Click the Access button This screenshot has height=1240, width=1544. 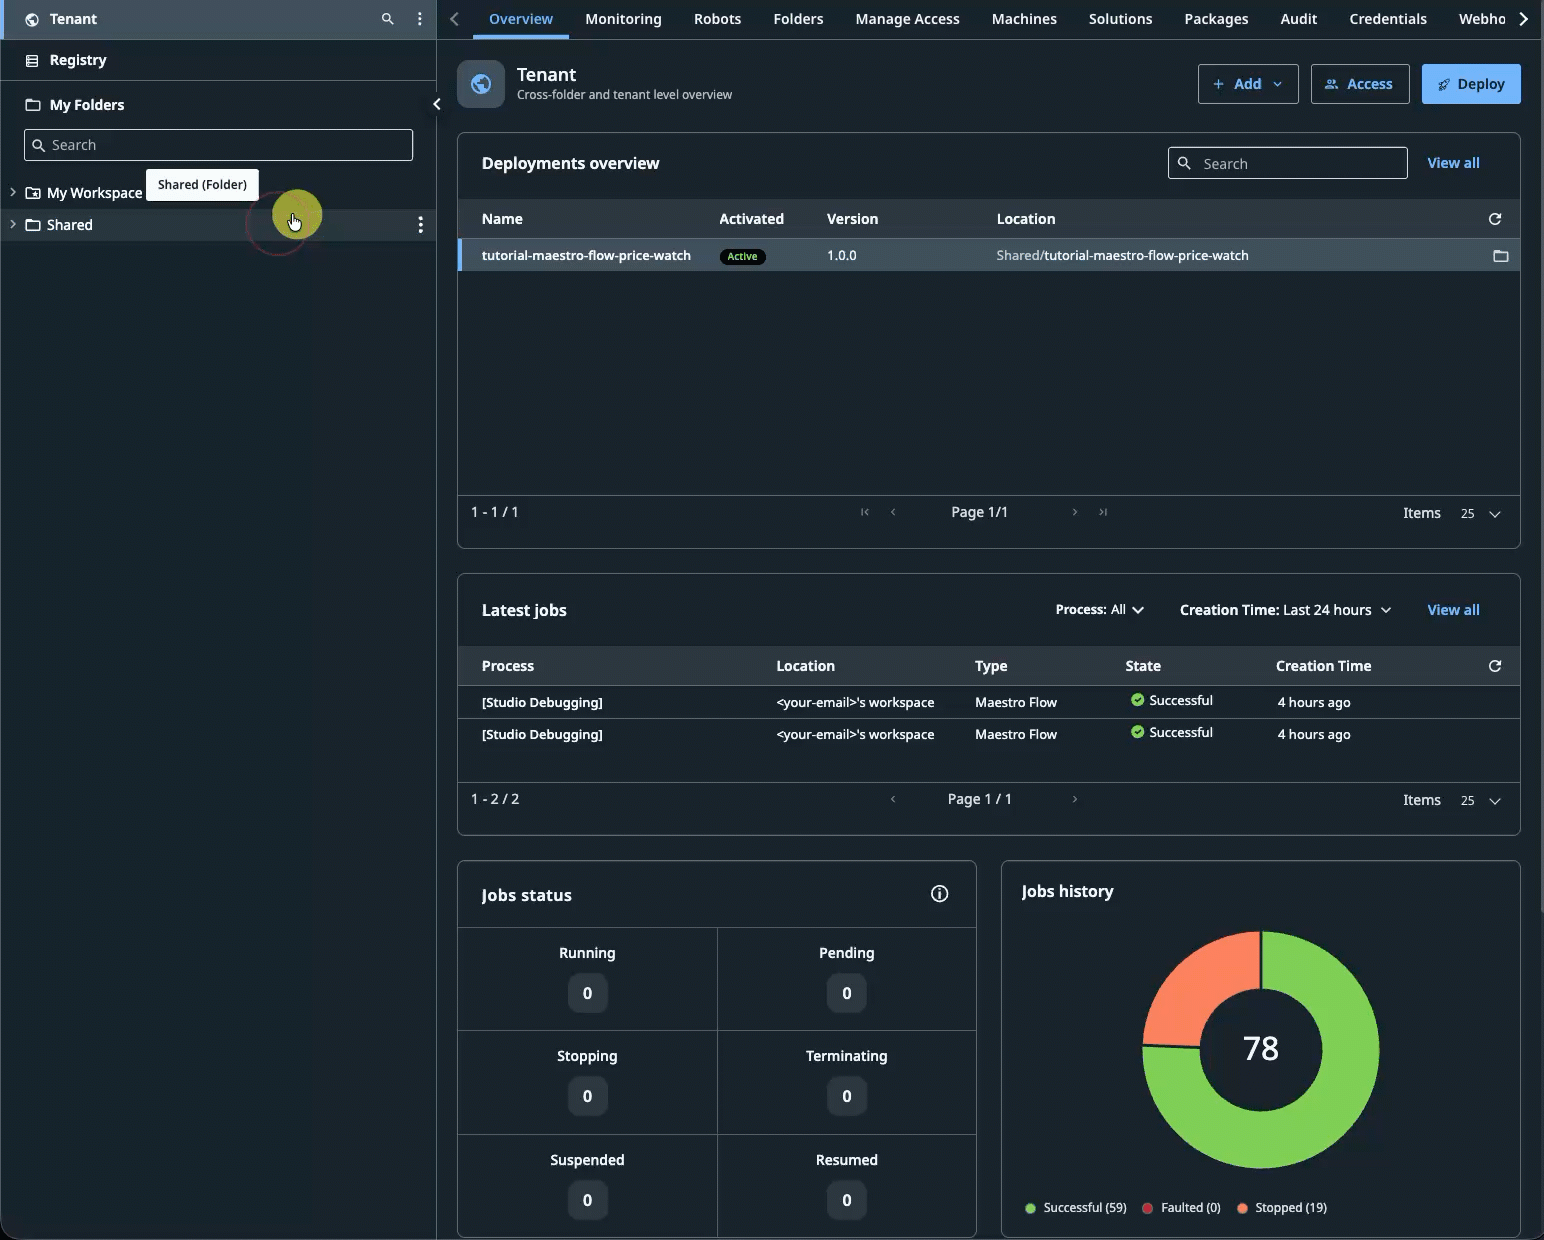pos(1360,84)
